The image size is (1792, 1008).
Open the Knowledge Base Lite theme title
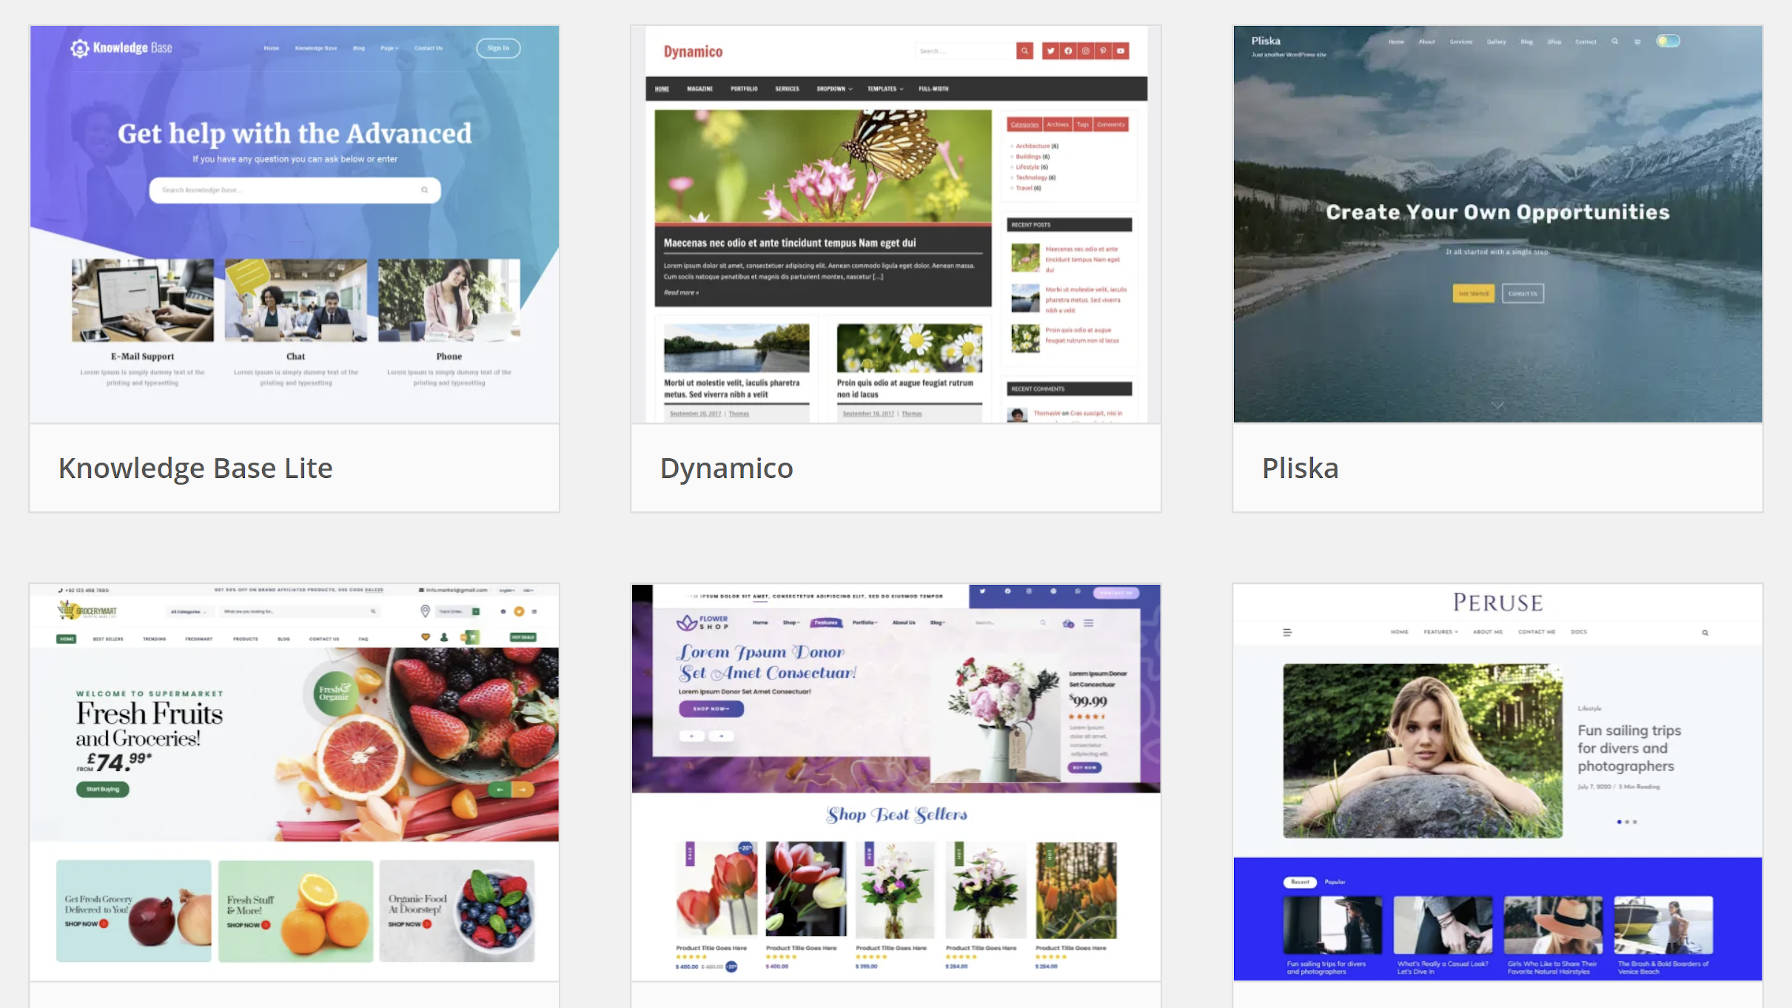[195, 468]
